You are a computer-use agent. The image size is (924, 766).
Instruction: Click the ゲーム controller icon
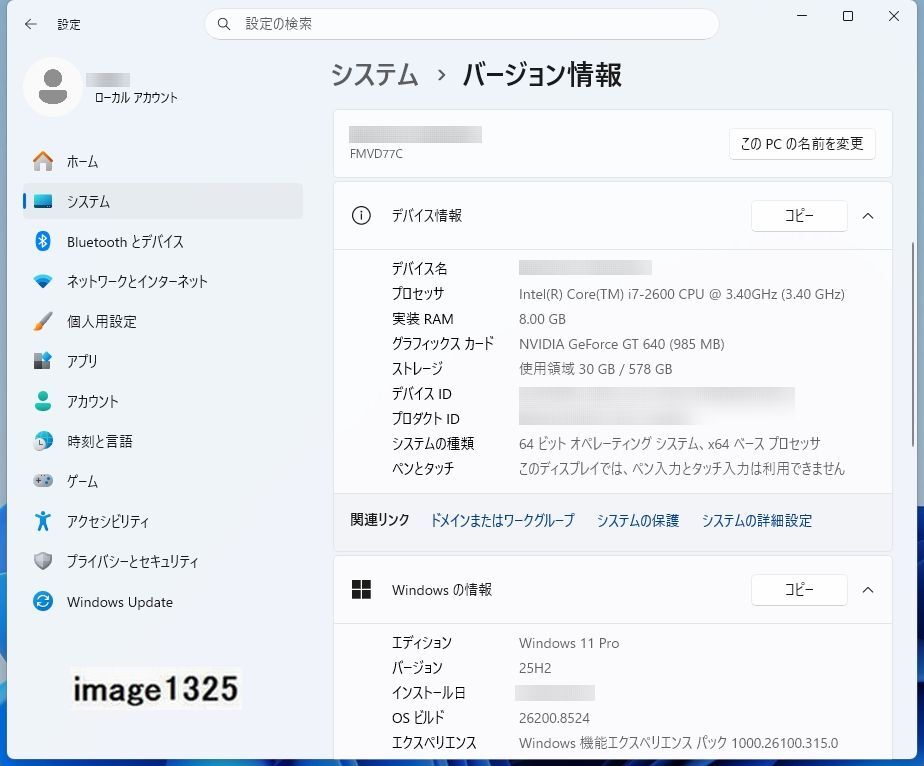click(x=43, y=481)
